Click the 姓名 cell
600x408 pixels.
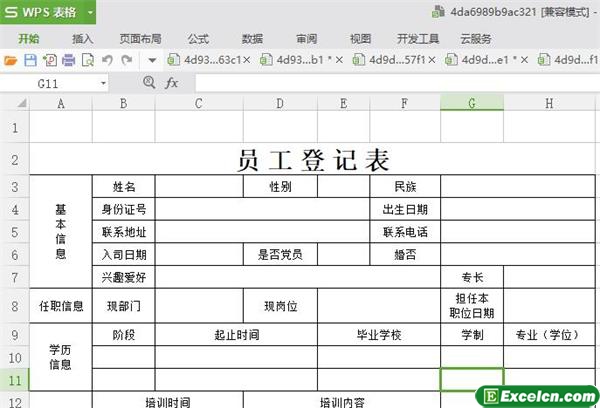click(x=124, y=187)
